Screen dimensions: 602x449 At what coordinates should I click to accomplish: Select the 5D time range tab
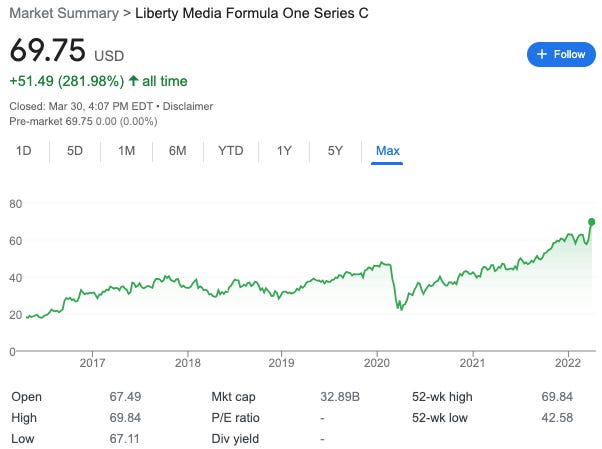(x=75, y=151)
